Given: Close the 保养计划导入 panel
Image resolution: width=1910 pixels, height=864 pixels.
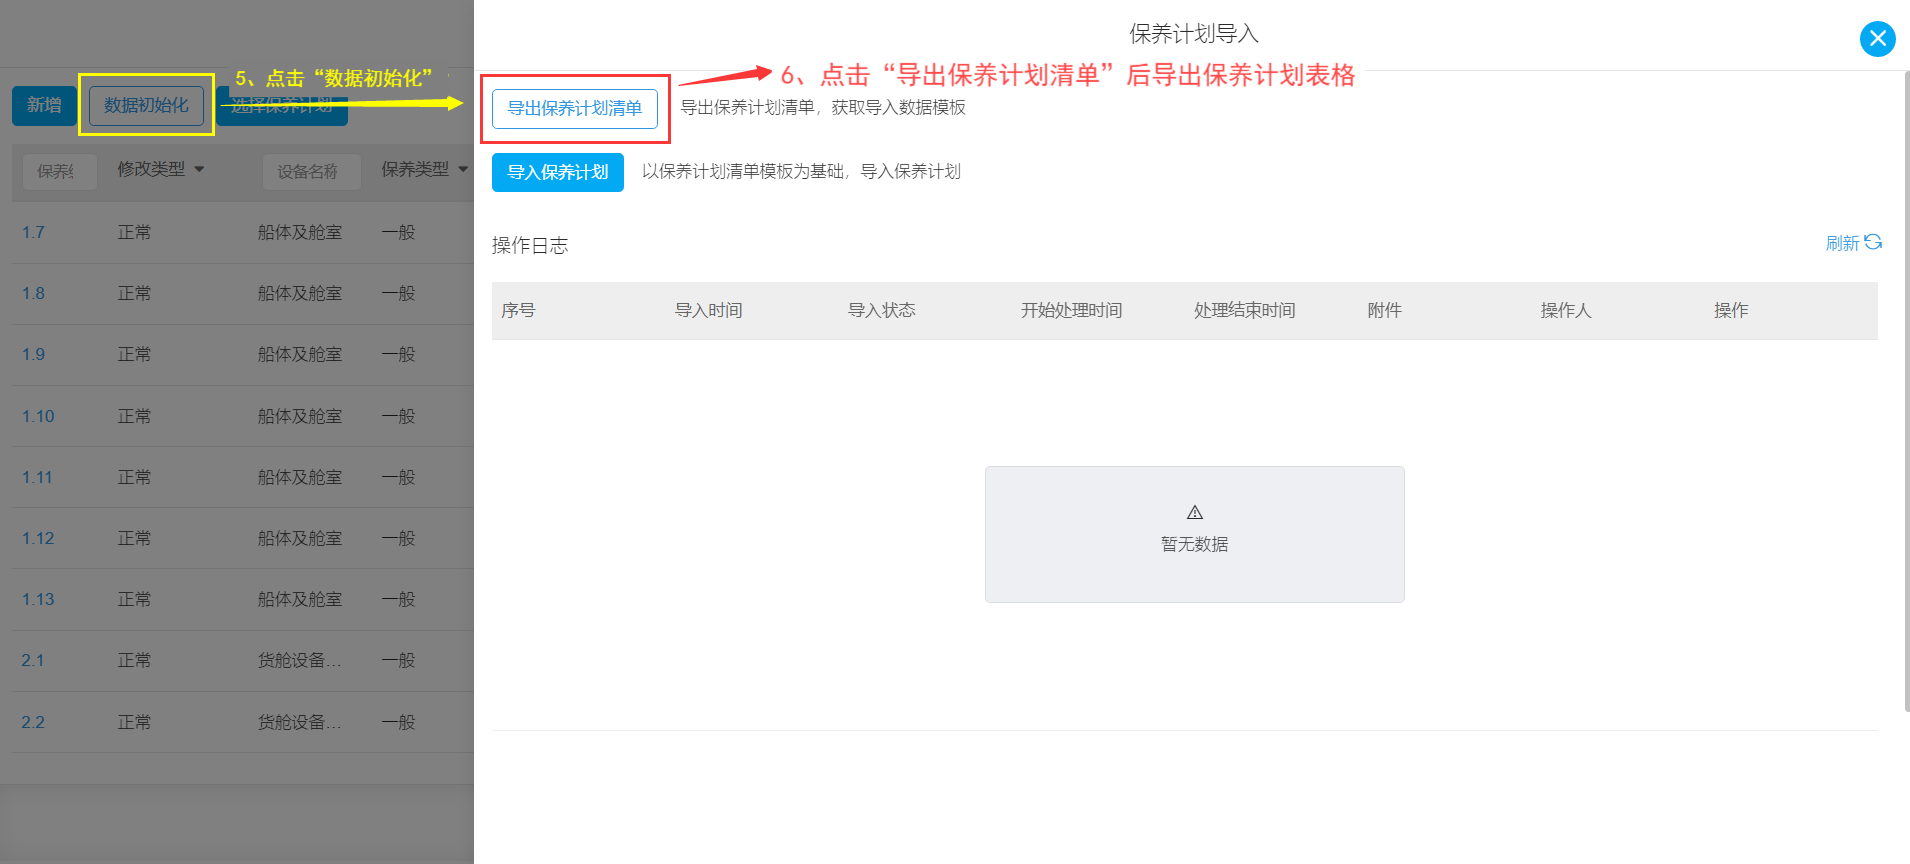Looking at the screenshot, I should pyautogui.click(x=1877, y=39).
